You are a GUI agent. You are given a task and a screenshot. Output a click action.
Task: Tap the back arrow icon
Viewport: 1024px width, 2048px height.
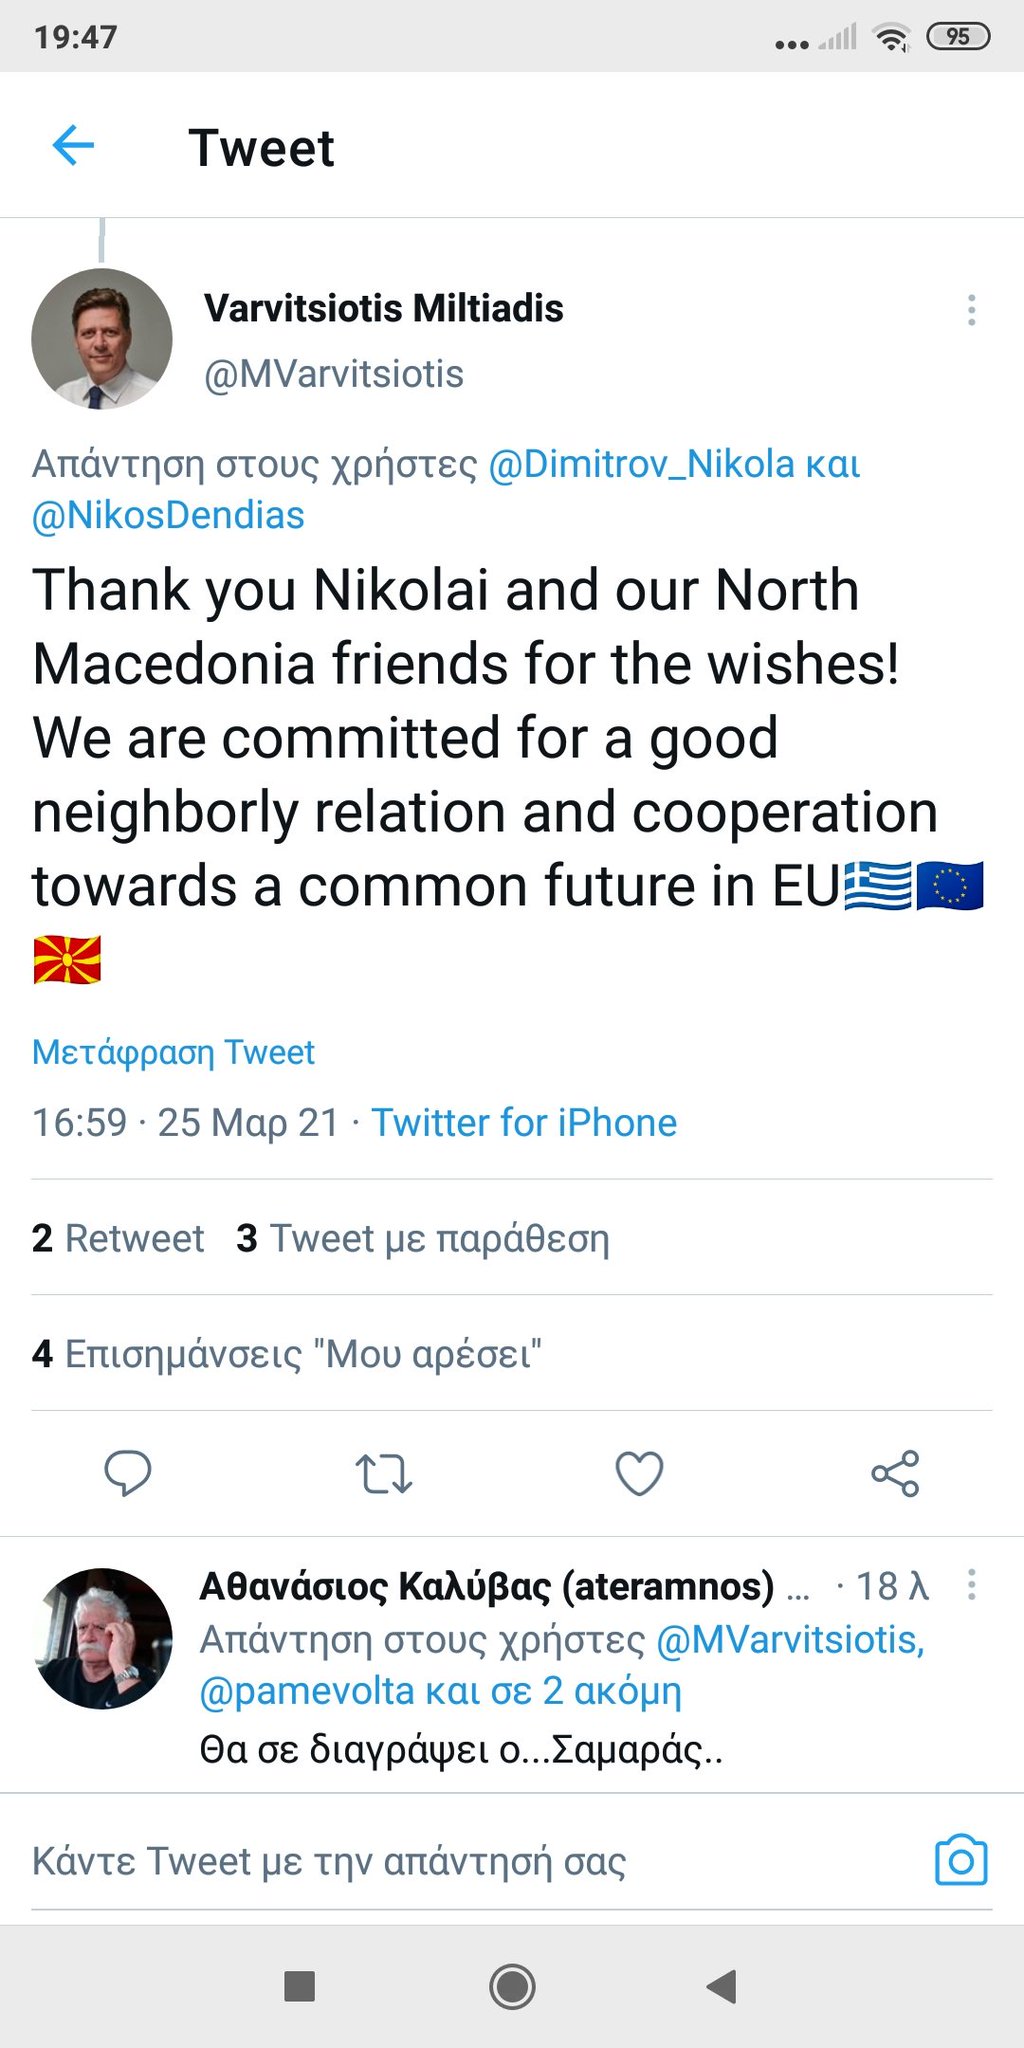73,146
